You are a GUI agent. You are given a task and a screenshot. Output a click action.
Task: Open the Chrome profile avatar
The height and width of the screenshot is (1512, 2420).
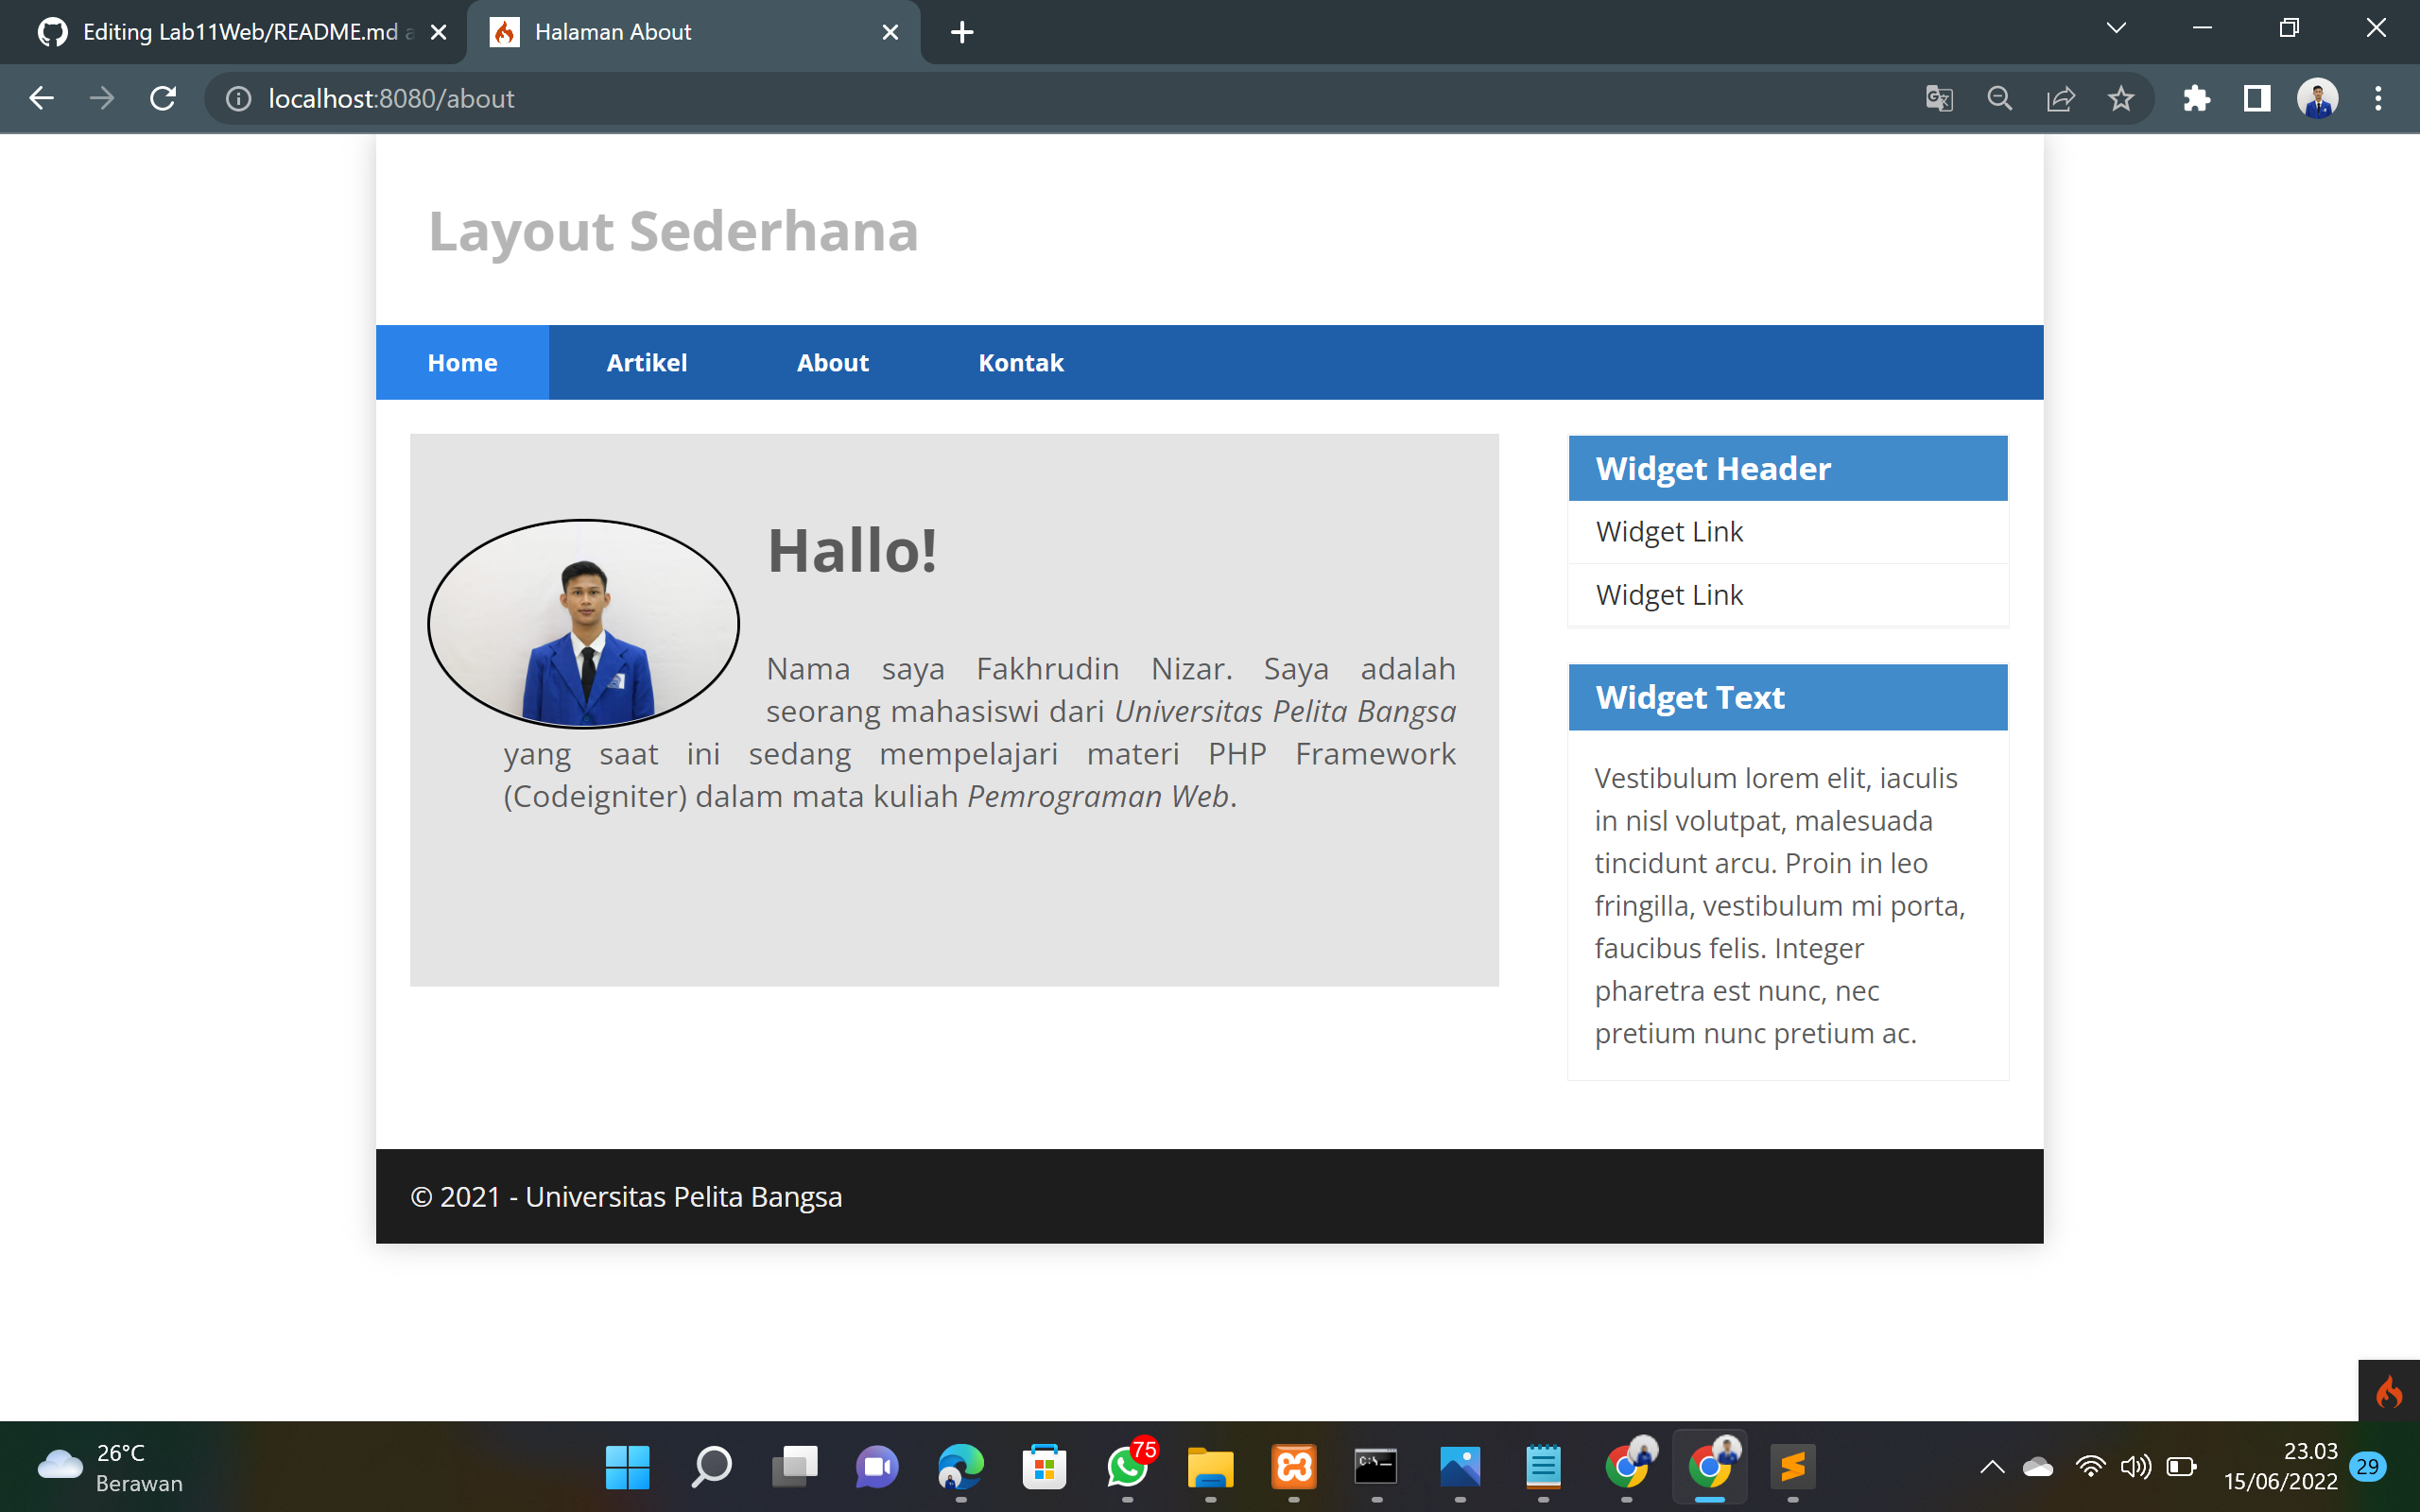tap(2318, 98)
